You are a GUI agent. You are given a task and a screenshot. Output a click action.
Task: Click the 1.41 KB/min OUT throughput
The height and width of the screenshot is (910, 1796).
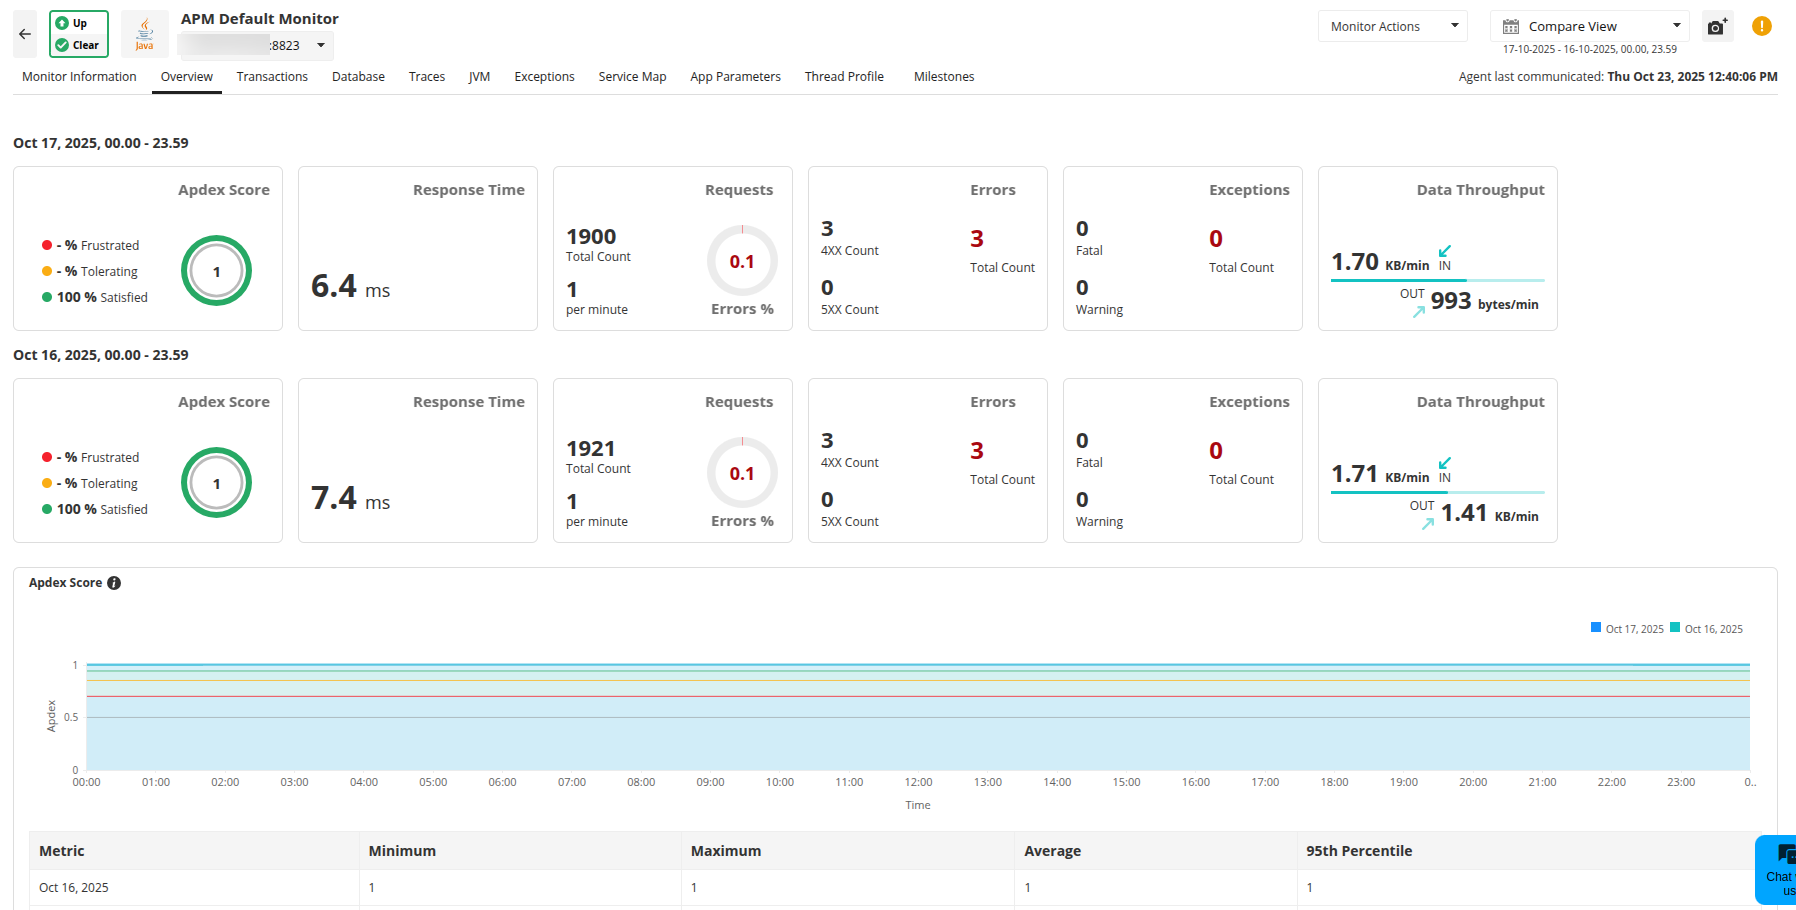tap(1489, 513)
